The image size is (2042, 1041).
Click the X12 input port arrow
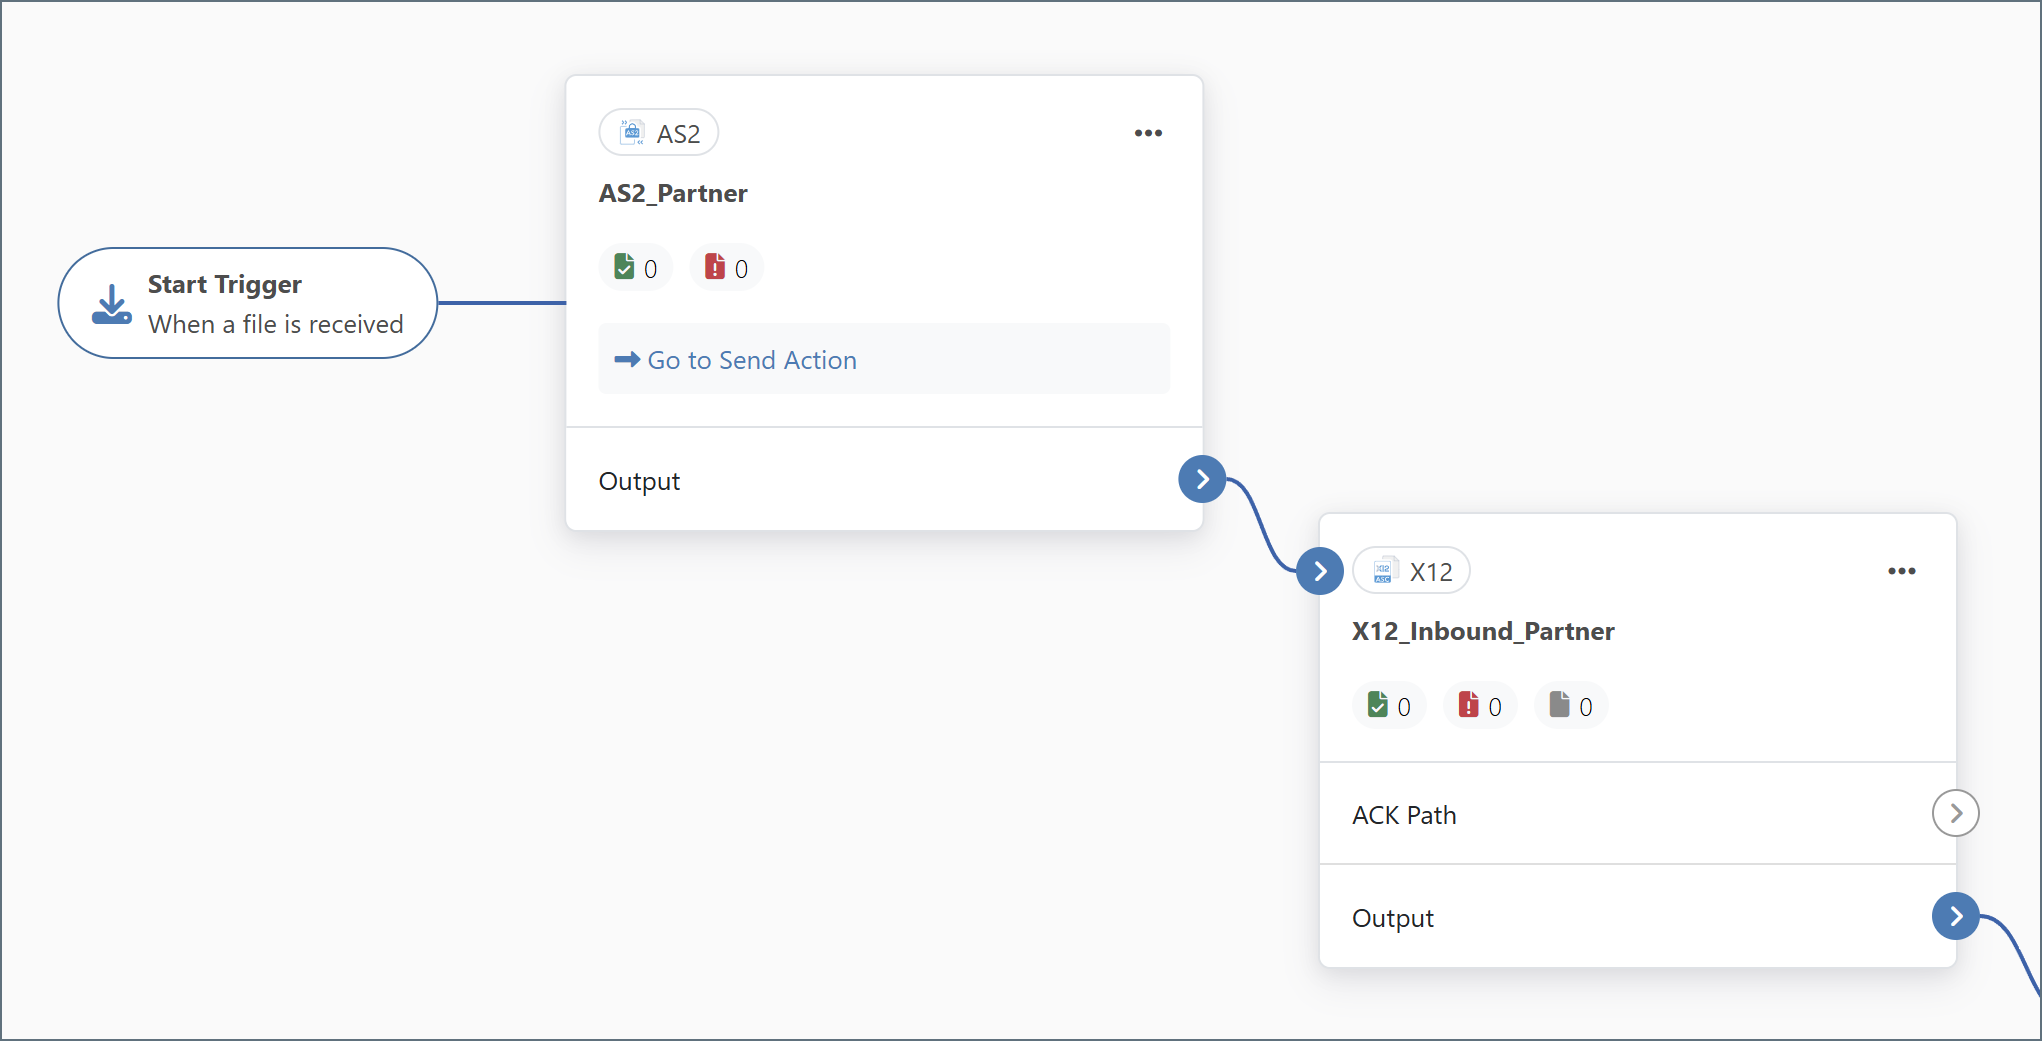tap(1320, 571)
